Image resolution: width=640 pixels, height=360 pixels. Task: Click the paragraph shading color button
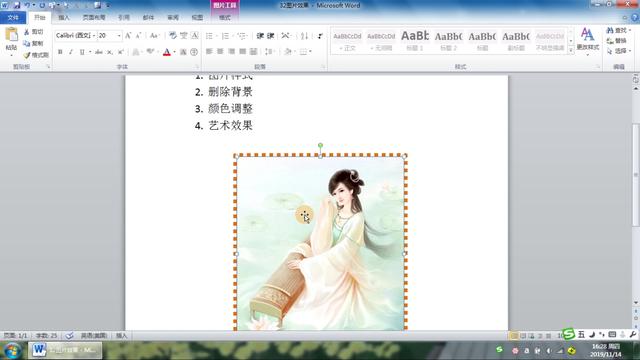[287, 52]
